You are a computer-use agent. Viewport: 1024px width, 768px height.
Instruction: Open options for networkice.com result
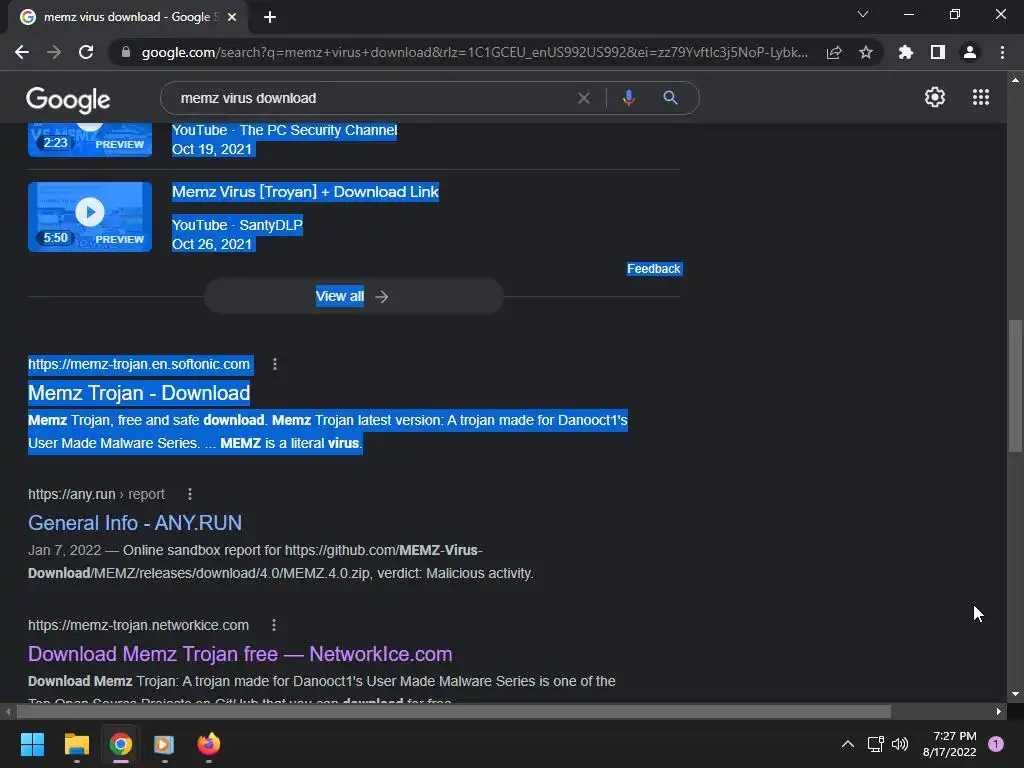click(x=274, y=625)
